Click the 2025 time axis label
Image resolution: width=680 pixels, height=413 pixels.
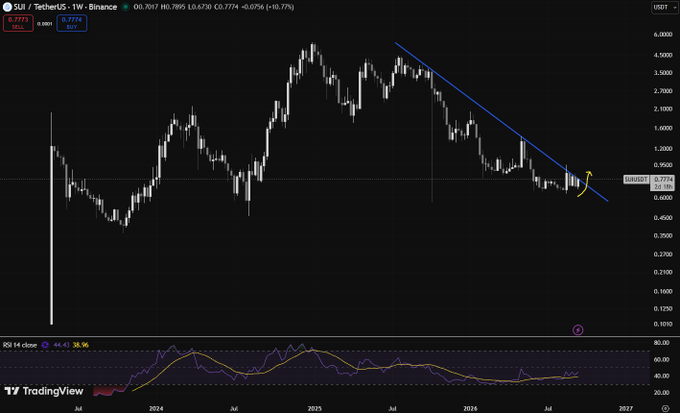point(314,408)
